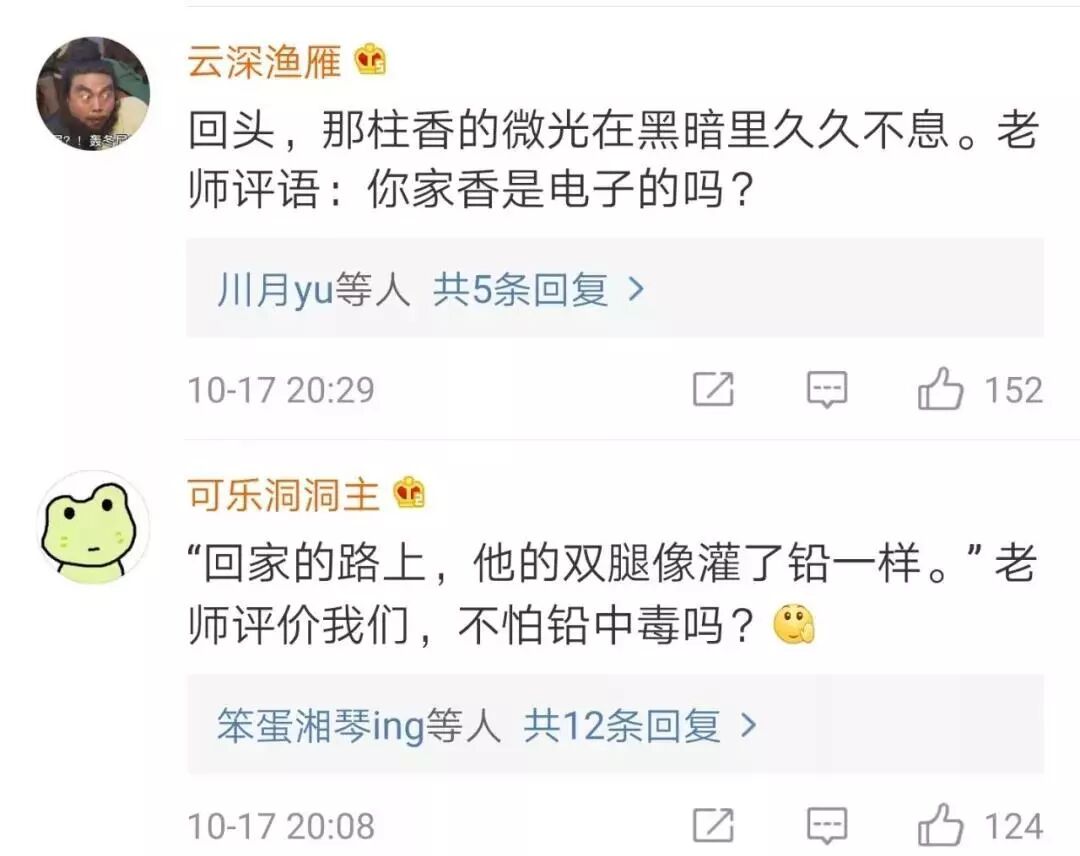Viewport: 1080px width, 856px height.
Task: Click replier name 笨蛋湘琴ing
Action: click(321, 725)
